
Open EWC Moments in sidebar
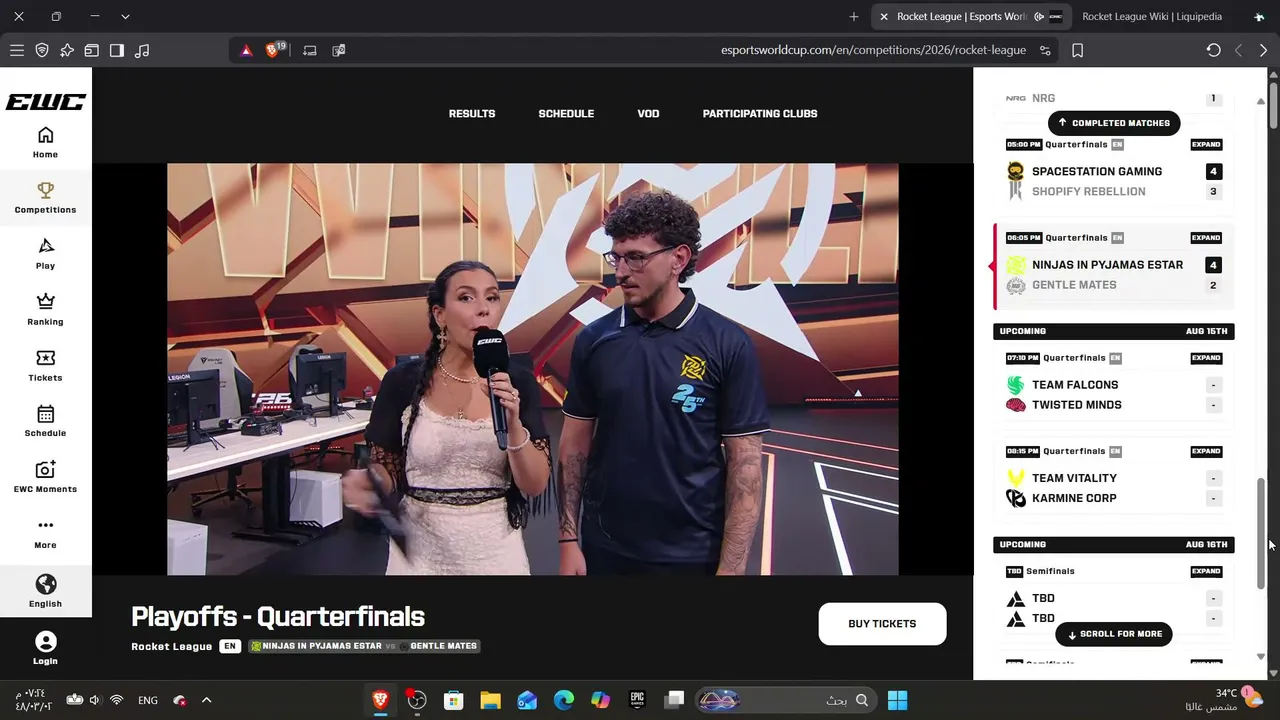(45, 477)
